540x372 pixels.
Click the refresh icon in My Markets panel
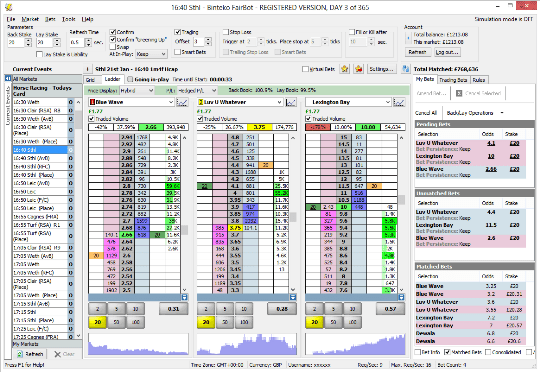pyautogui.click(x=20, y=354)
